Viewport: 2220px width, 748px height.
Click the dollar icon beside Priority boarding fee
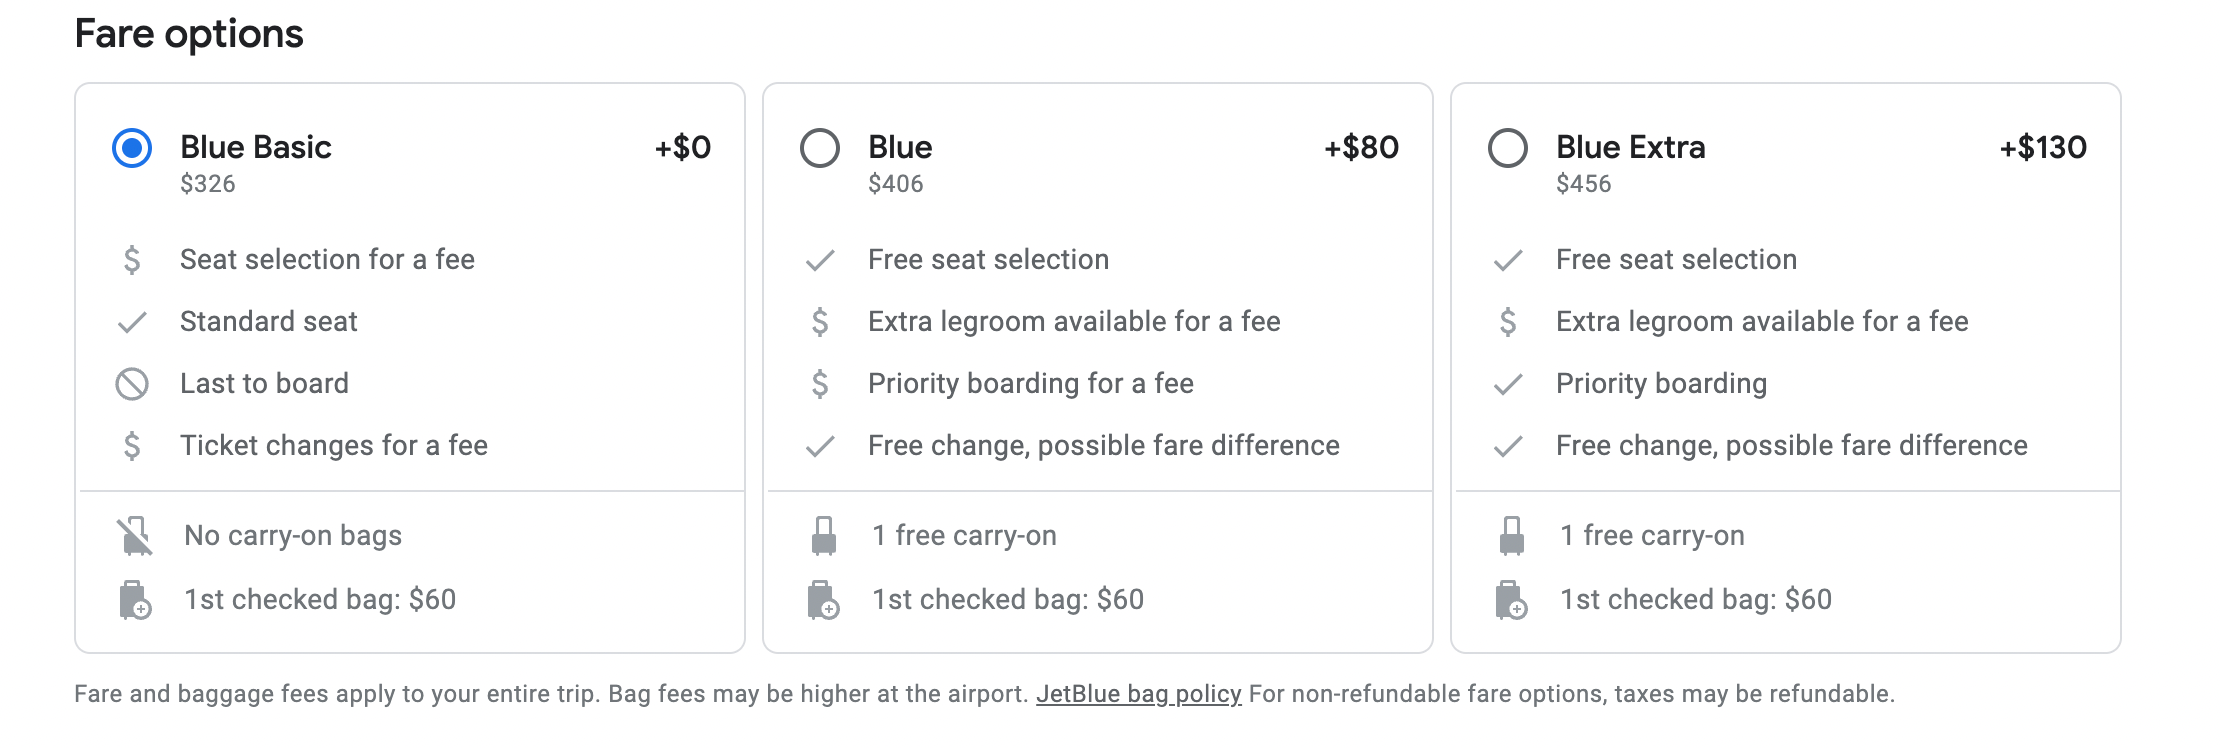(x=820, y=384)
